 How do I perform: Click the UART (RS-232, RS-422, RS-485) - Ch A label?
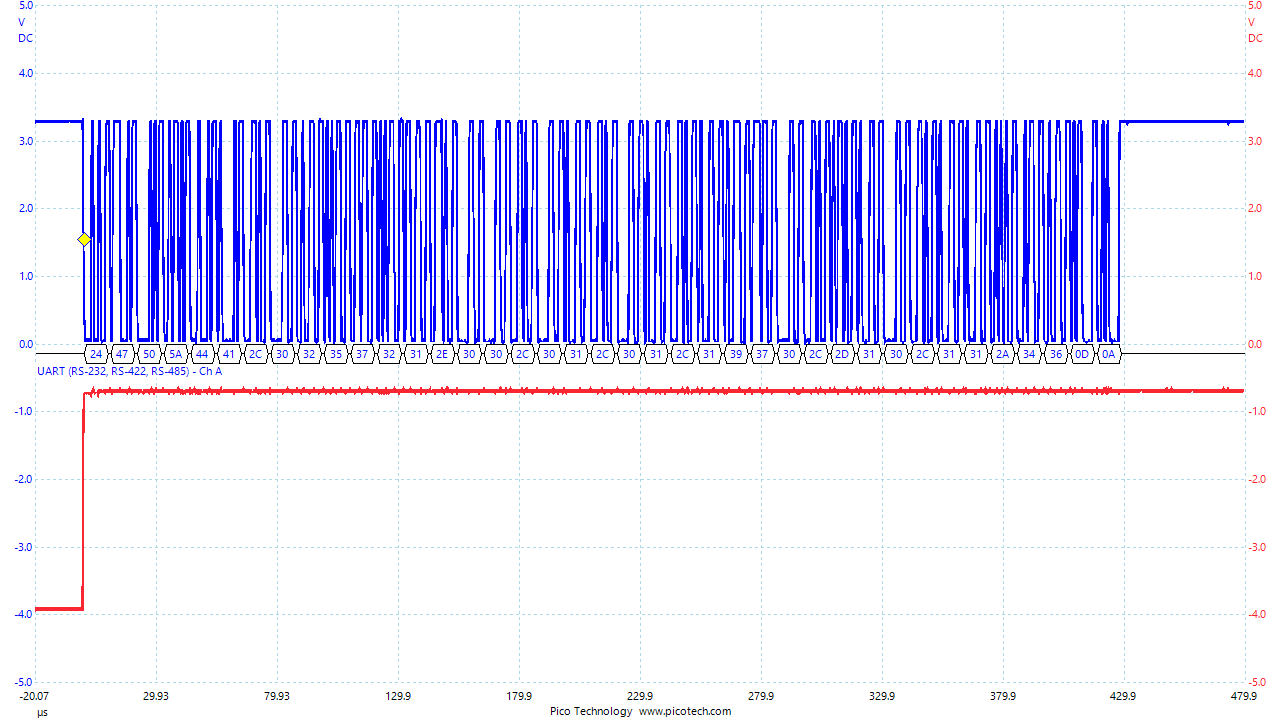(x=129, y=371)
